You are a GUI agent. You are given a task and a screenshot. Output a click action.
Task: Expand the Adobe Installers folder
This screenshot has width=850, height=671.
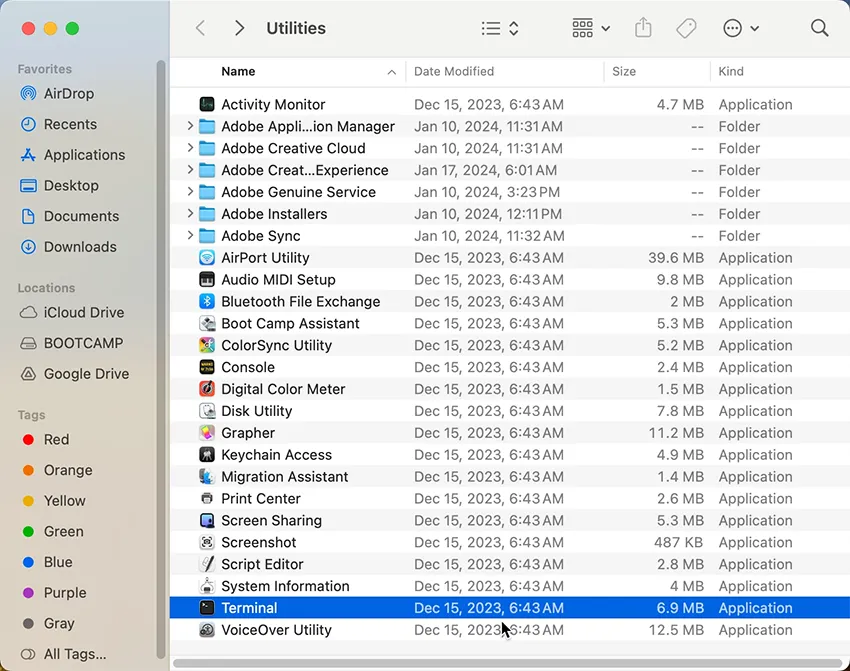(x=190, y=214)
